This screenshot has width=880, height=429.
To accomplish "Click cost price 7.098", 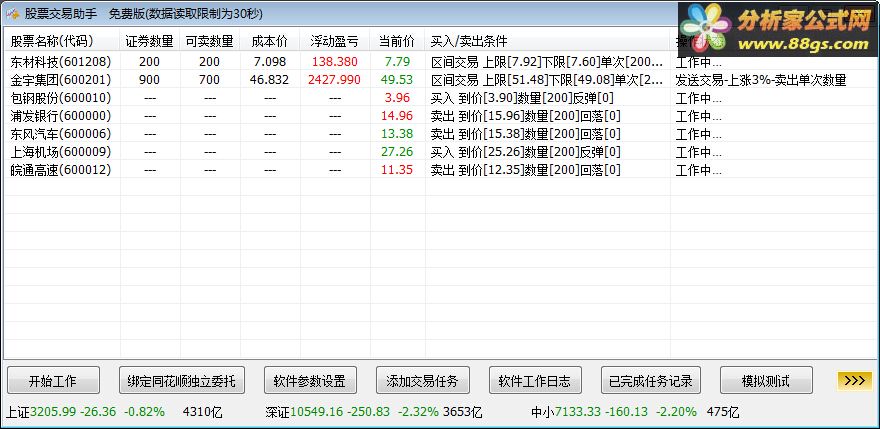I will point(270,62).
